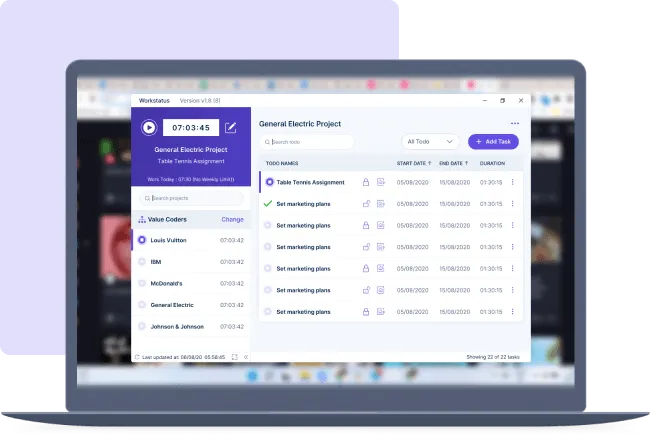Viewport: 652px width, 437px height.
Task: Click the TODO NAMES column header
Action: coord(282,163)
